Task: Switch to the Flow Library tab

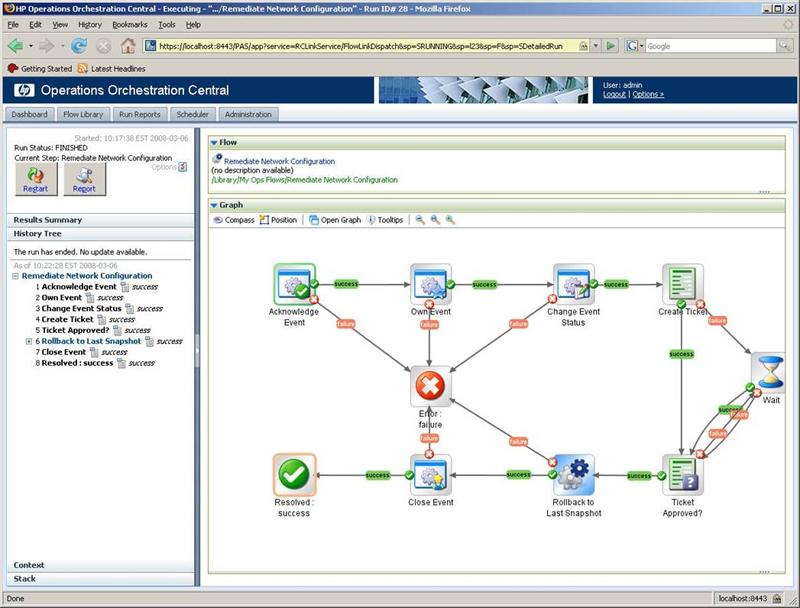Action: tap(83, 115)
